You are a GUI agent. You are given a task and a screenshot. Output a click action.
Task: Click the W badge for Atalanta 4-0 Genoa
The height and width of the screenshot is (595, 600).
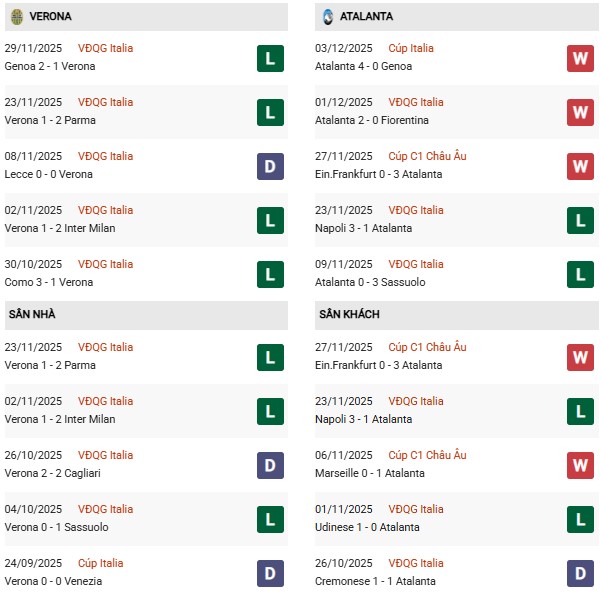pos(580,59)
